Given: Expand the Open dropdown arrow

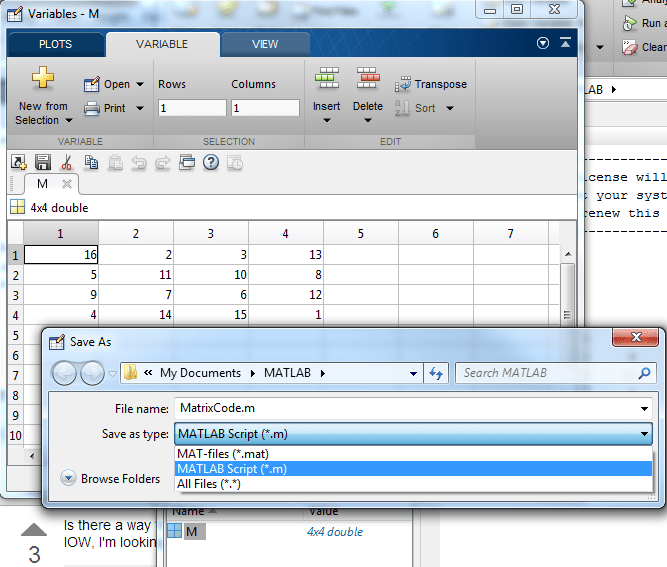Looking at the screenshot, I should click(x=140, y=84).
